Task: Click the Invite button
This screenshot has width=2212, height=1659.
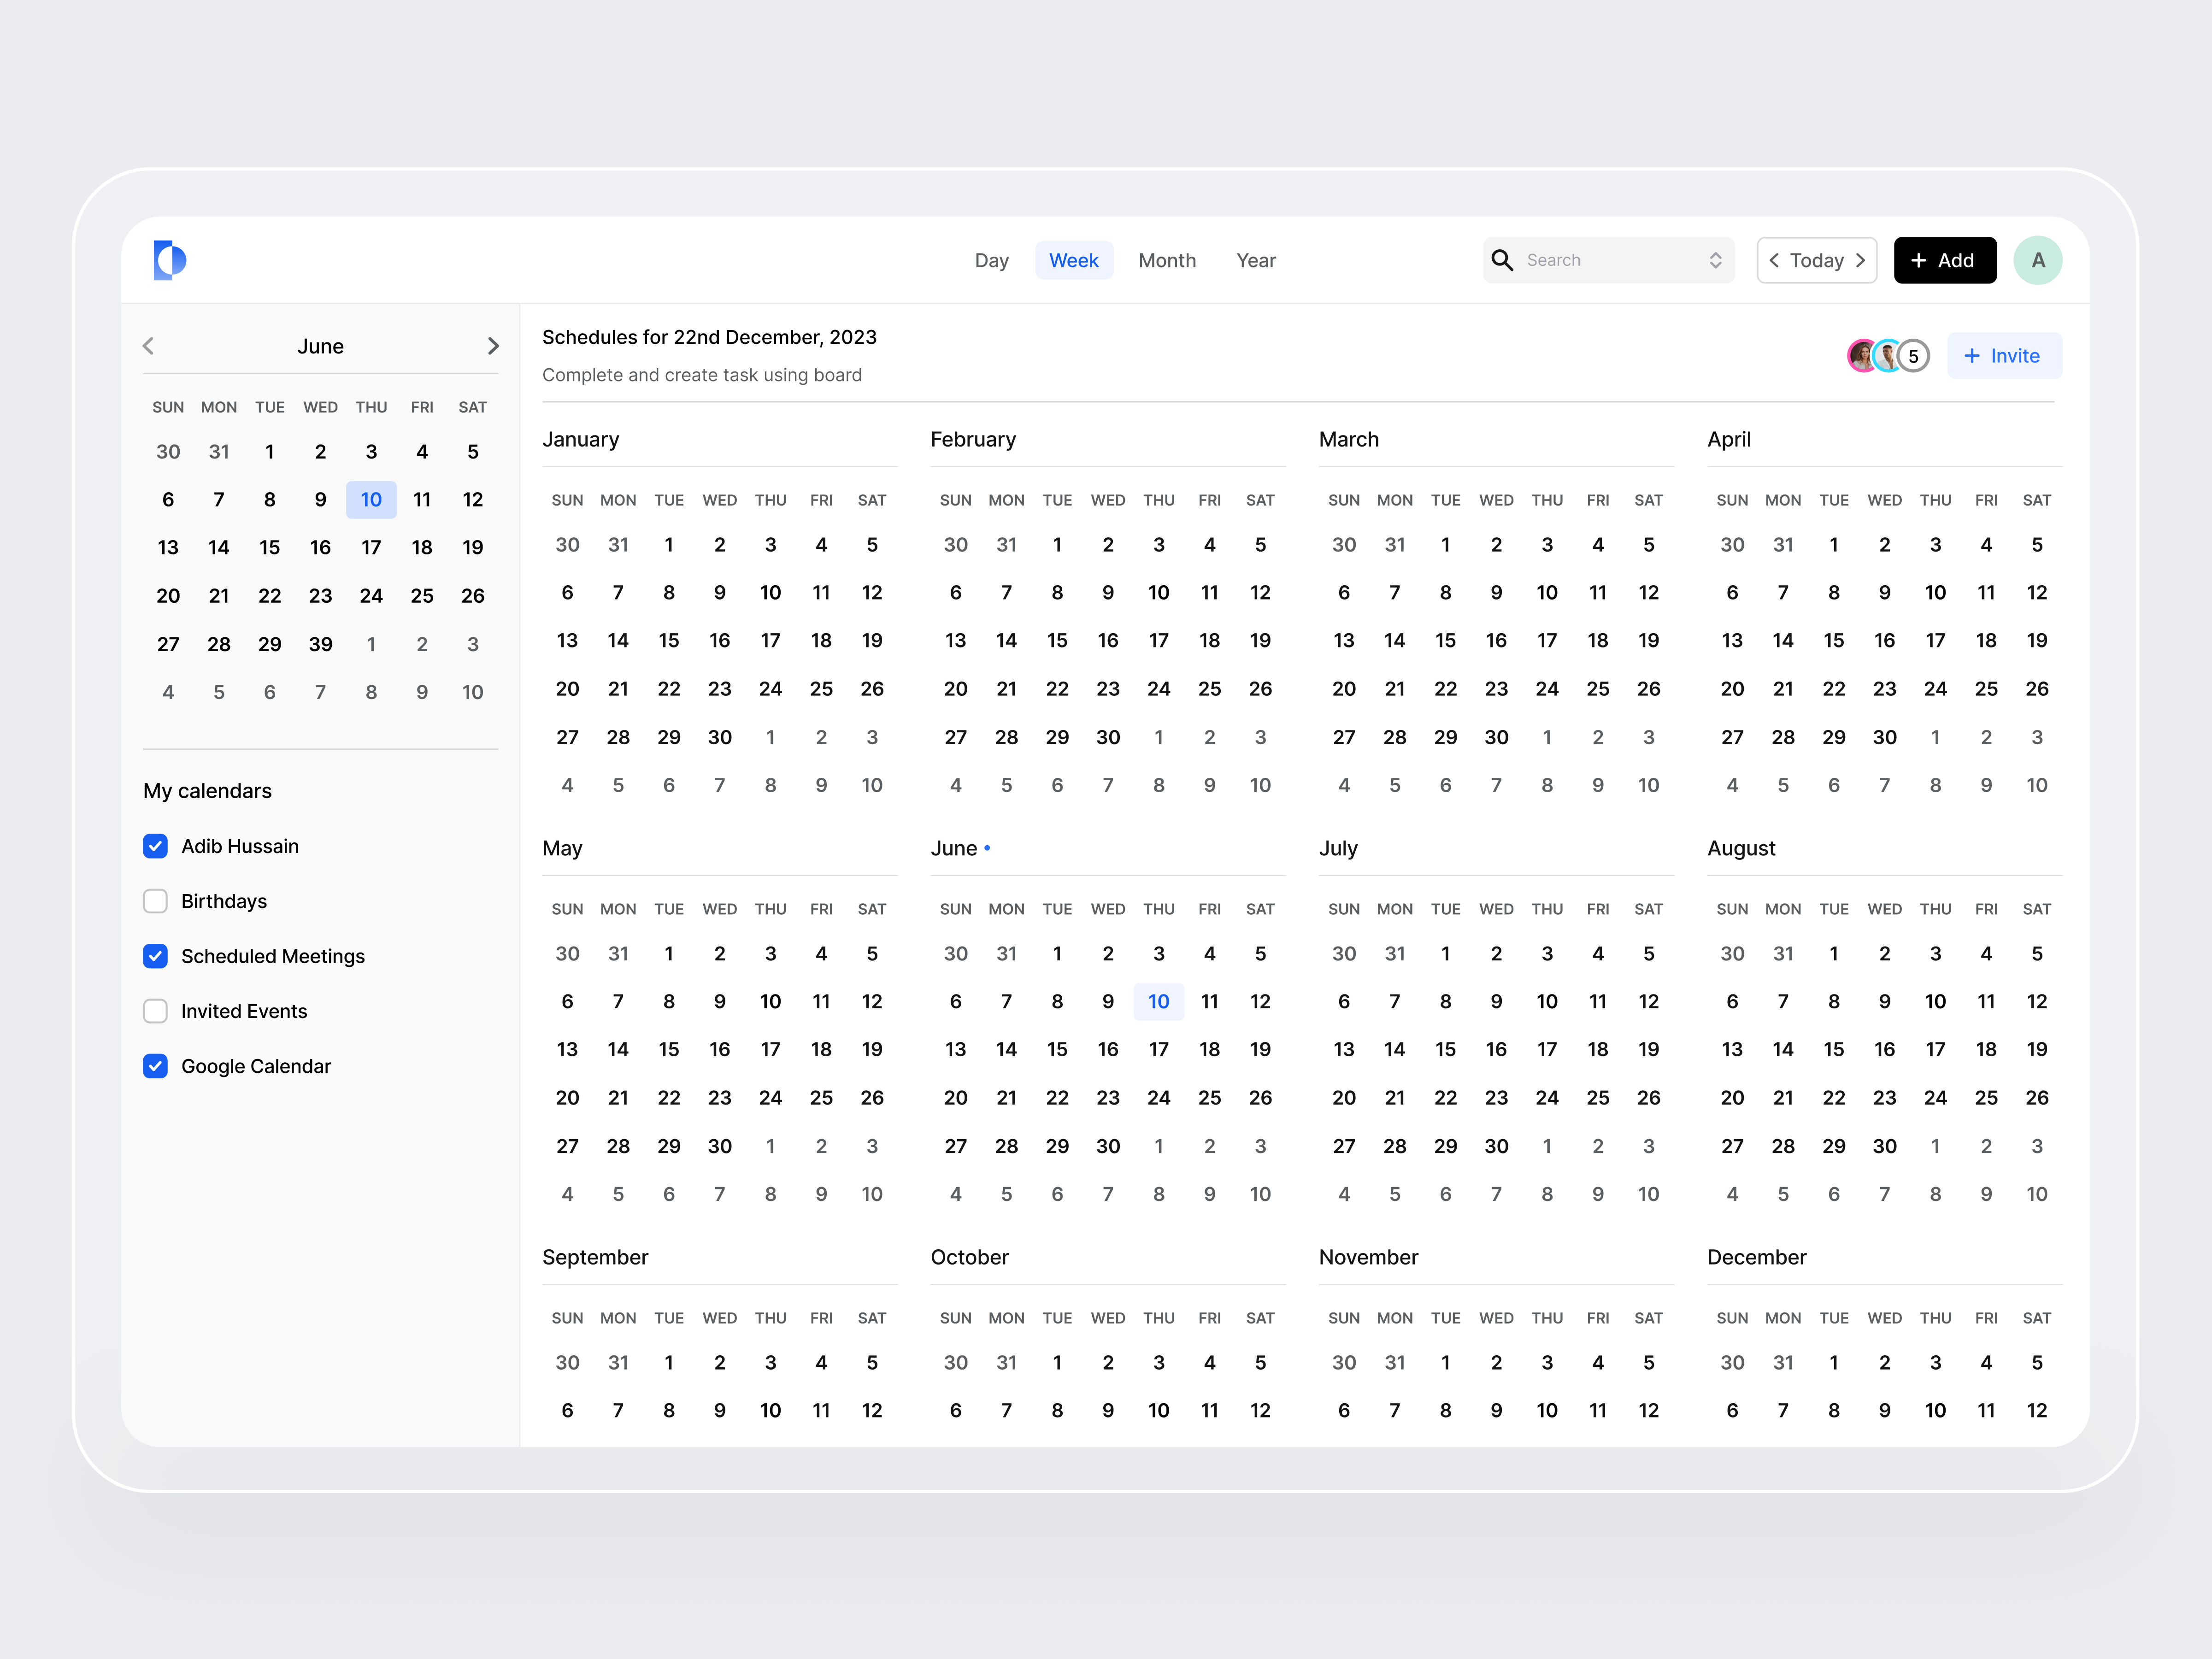Action: point(2004,355)
